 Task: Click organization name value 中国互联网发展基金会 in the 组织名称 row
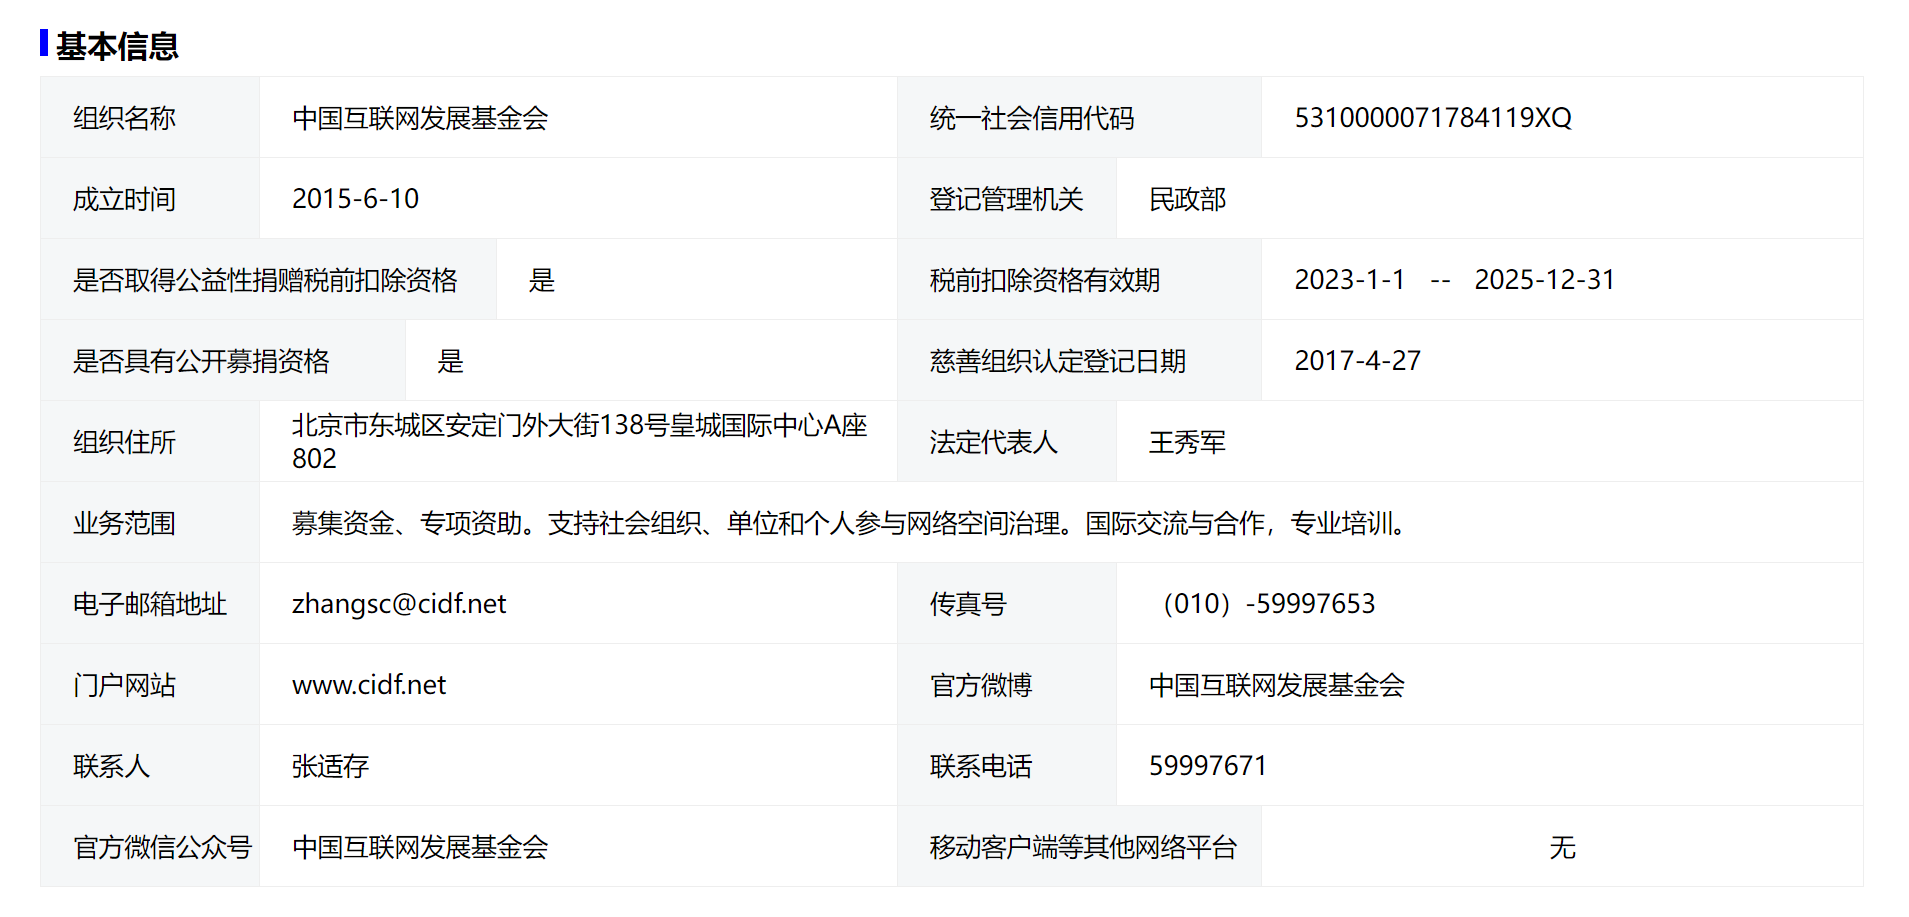[x=420, y=118]
